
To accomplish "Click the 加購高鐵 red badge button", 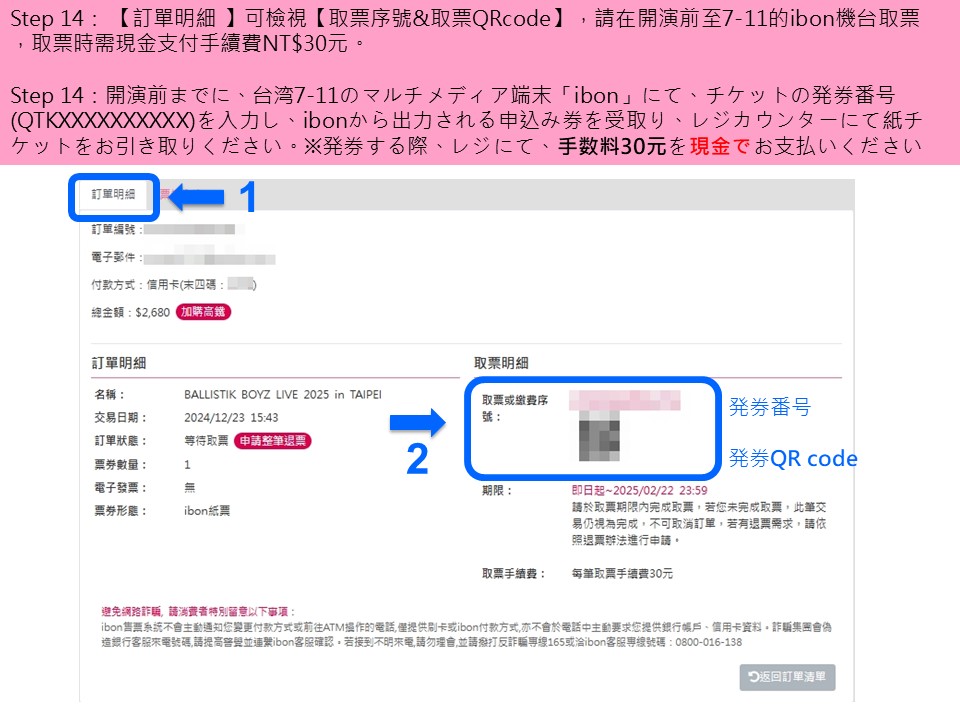I will point(203,312).
